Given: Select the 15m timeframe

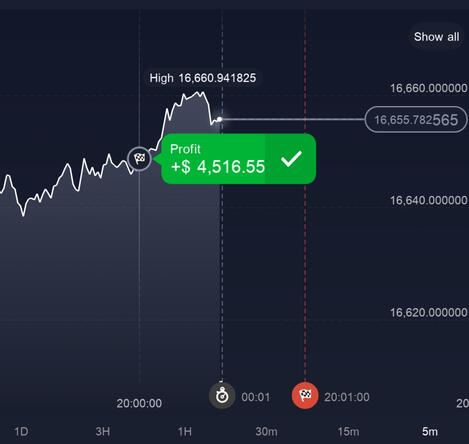Looking at the screenshot, I should 348,432.
